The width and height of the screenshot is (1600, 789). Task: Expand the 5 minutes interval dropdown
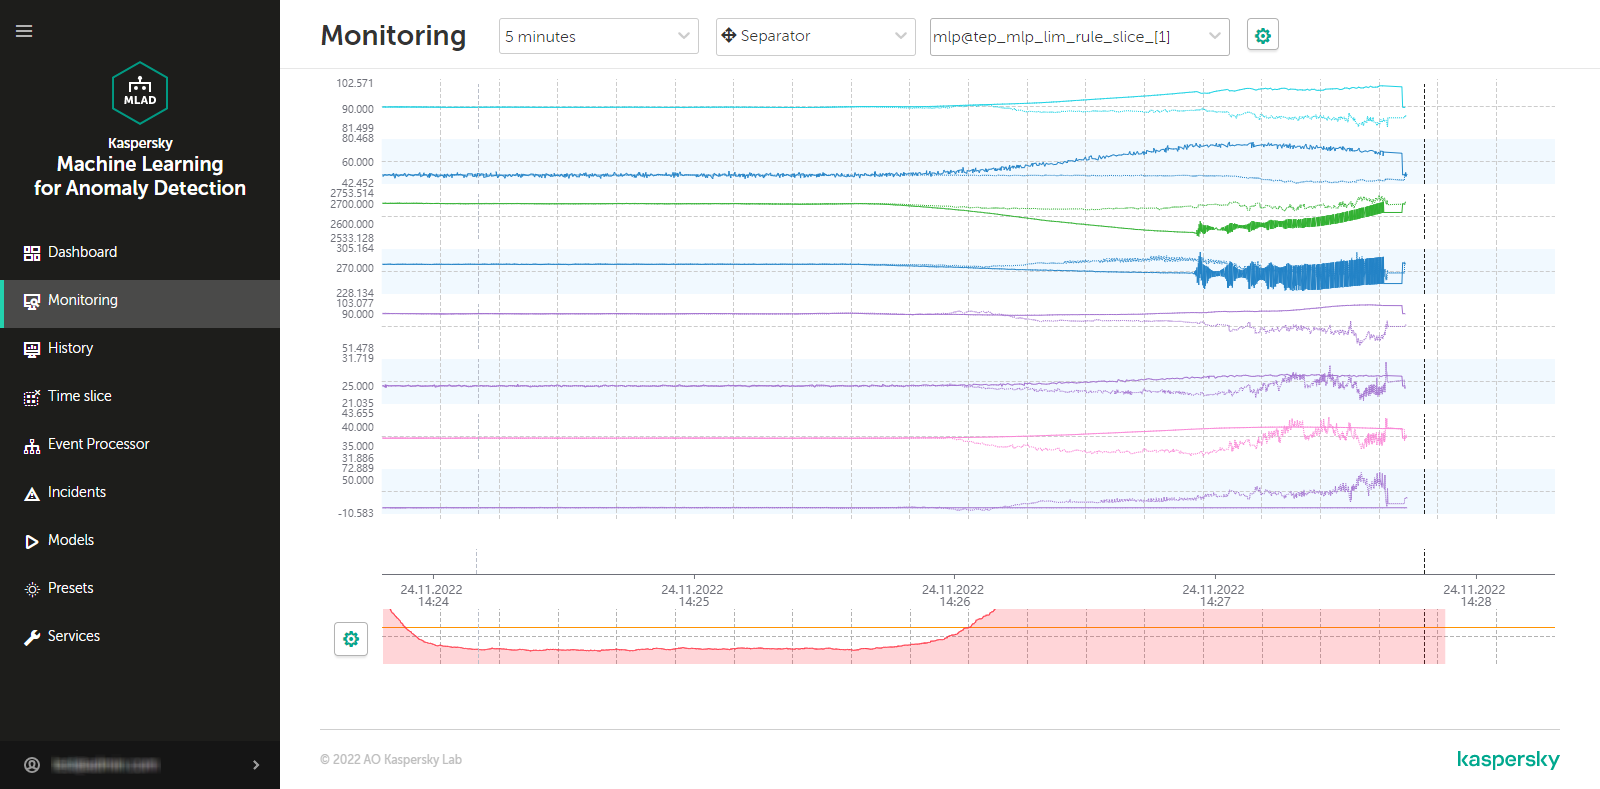pos(598,37)
